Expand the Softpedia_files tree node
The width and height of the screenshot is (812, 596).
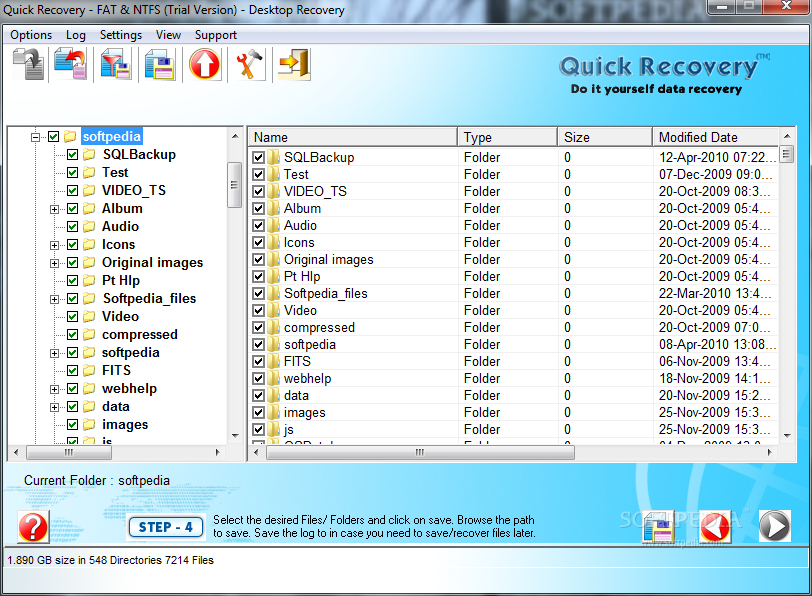pyautogui.click(x=54, y=299)
